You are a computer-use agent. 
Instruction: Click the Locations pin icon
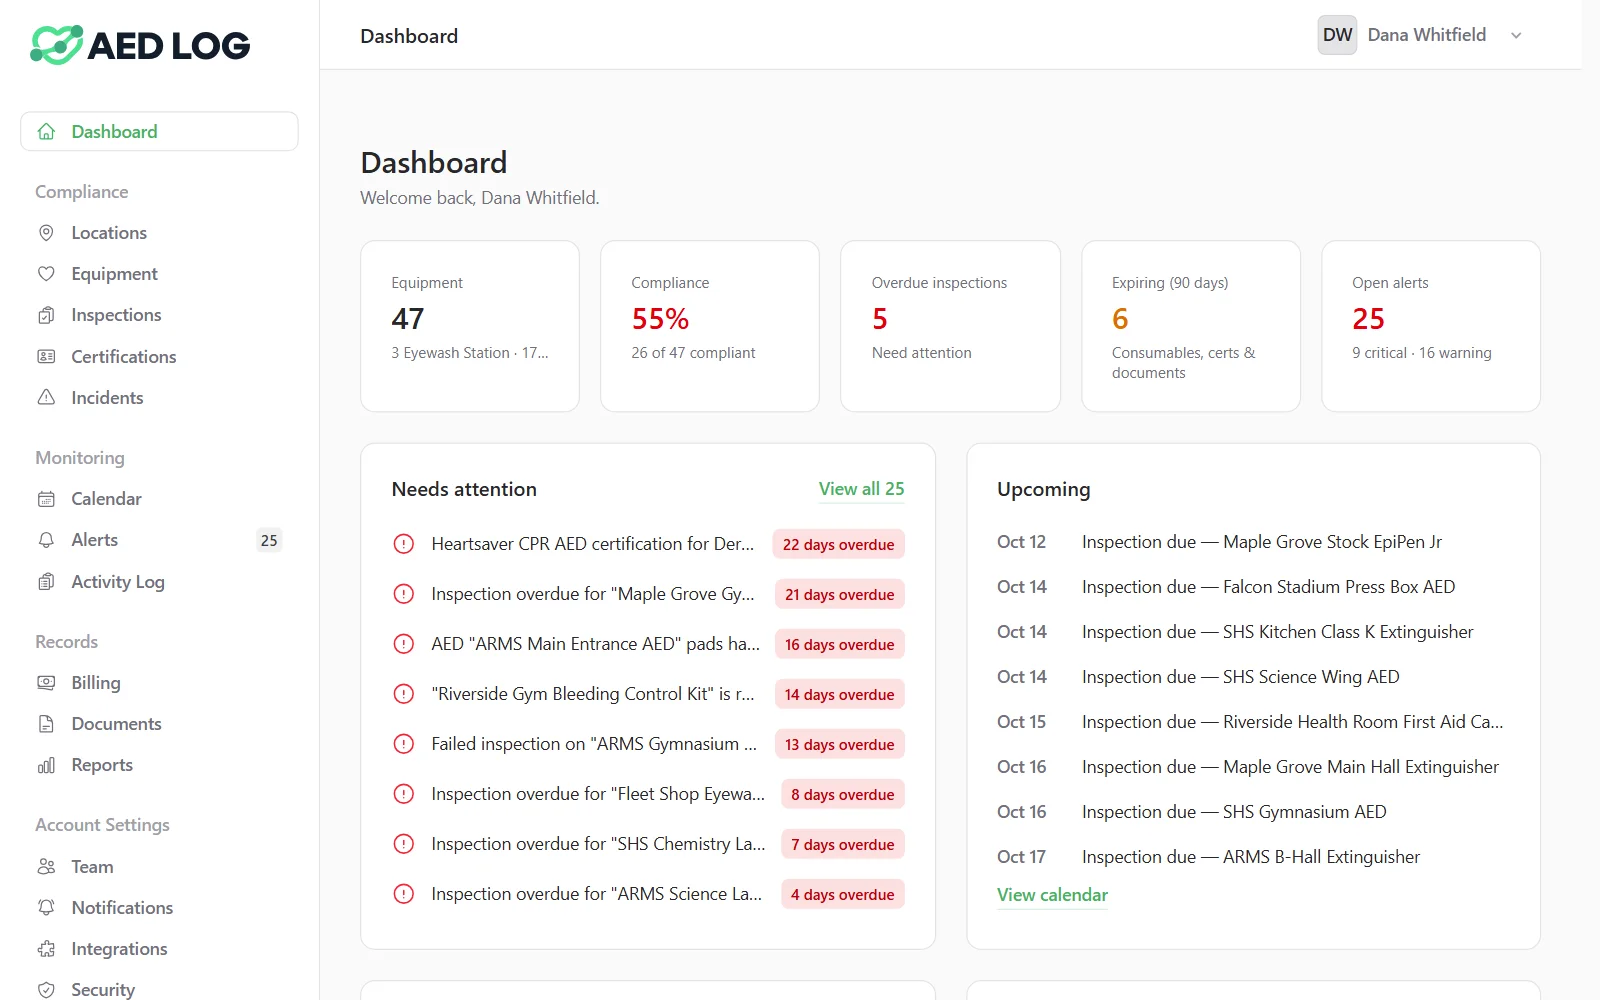[x=46, y=233]
